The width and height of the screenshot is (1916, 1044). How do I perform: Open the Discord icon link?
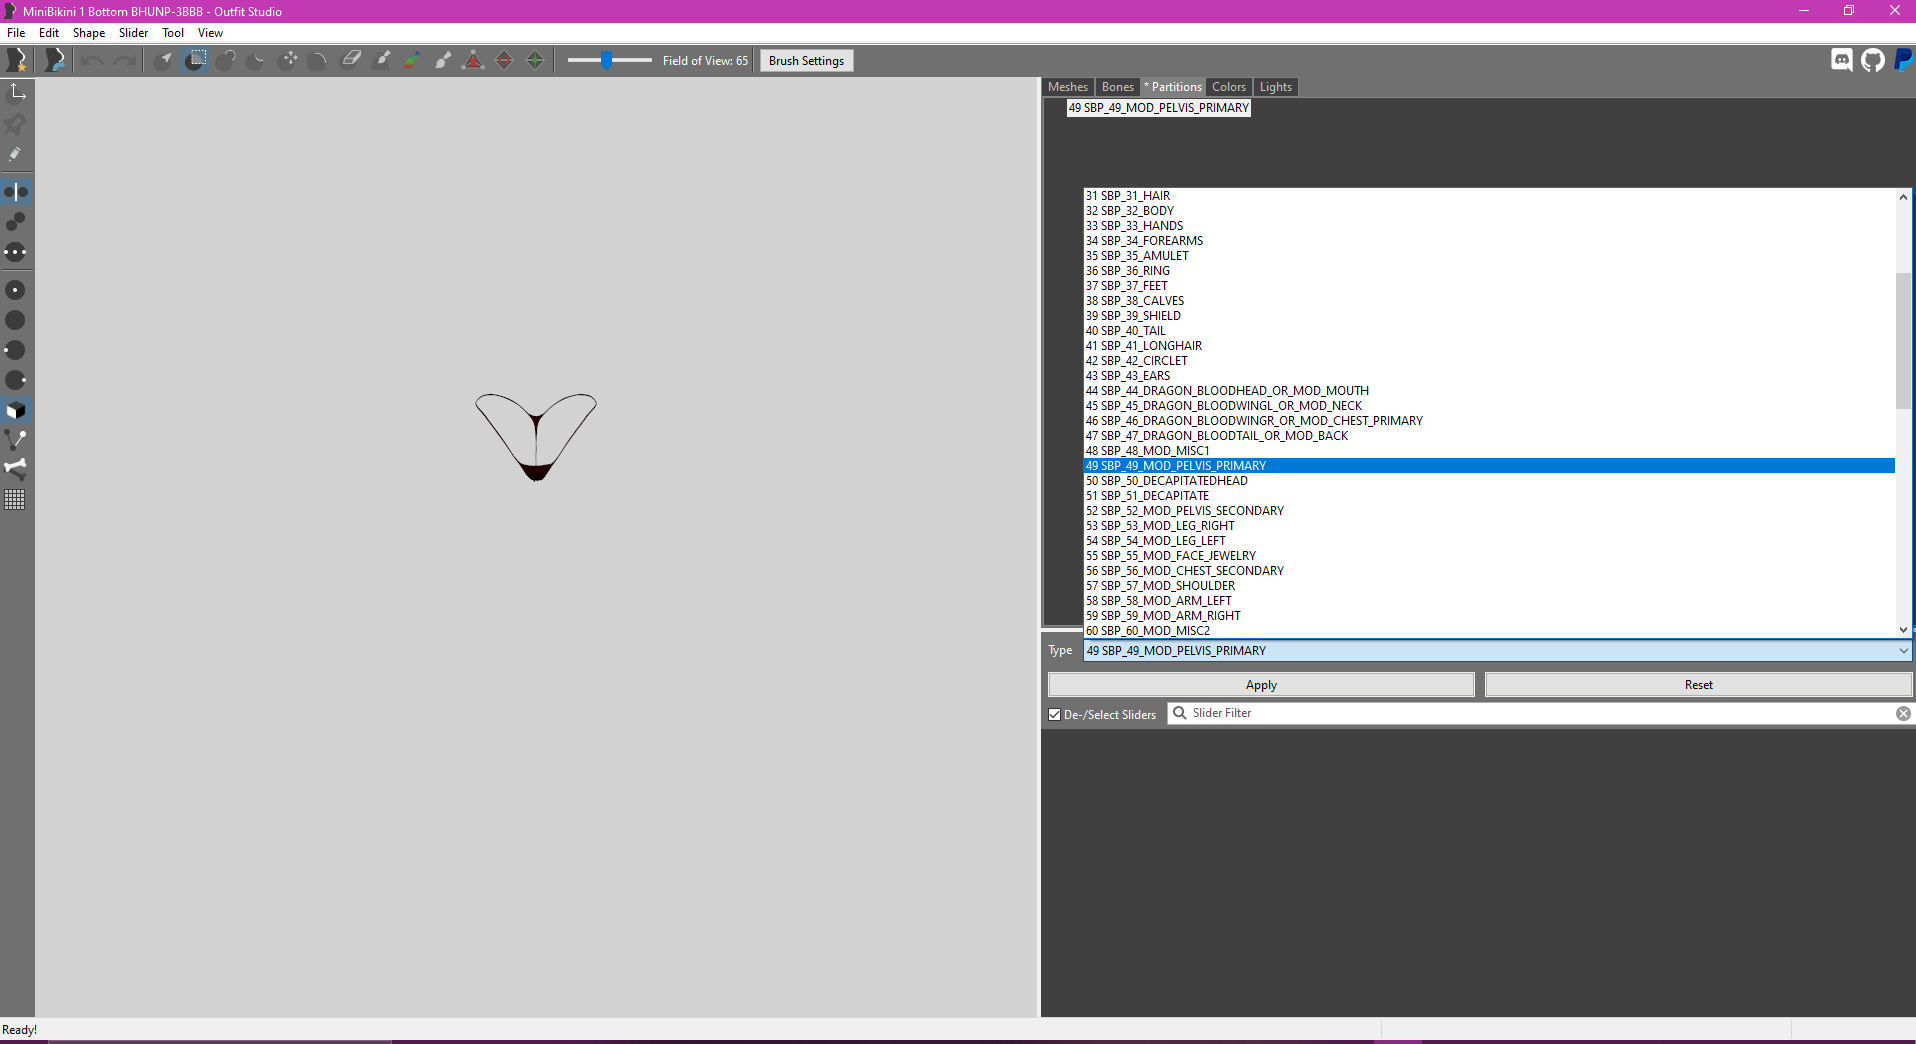tap(1842, 60)
